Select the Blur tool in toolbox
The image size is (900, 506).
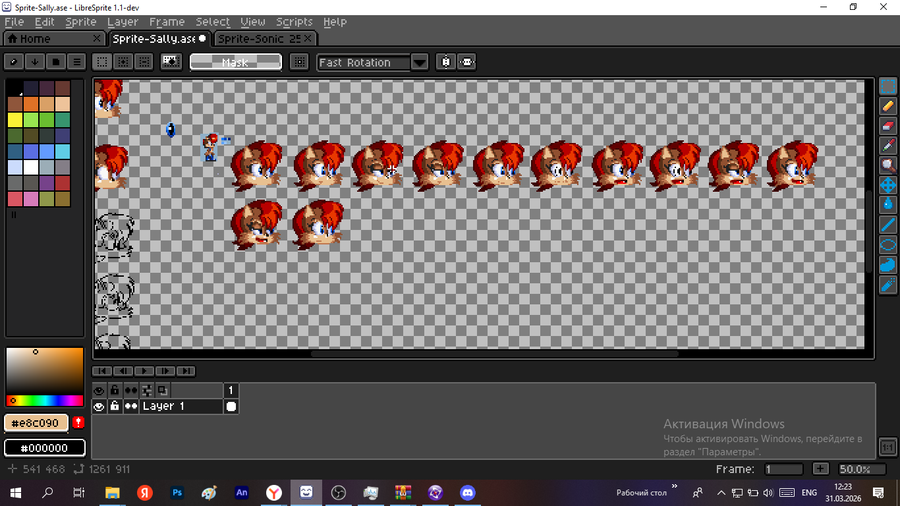point(888,285)
